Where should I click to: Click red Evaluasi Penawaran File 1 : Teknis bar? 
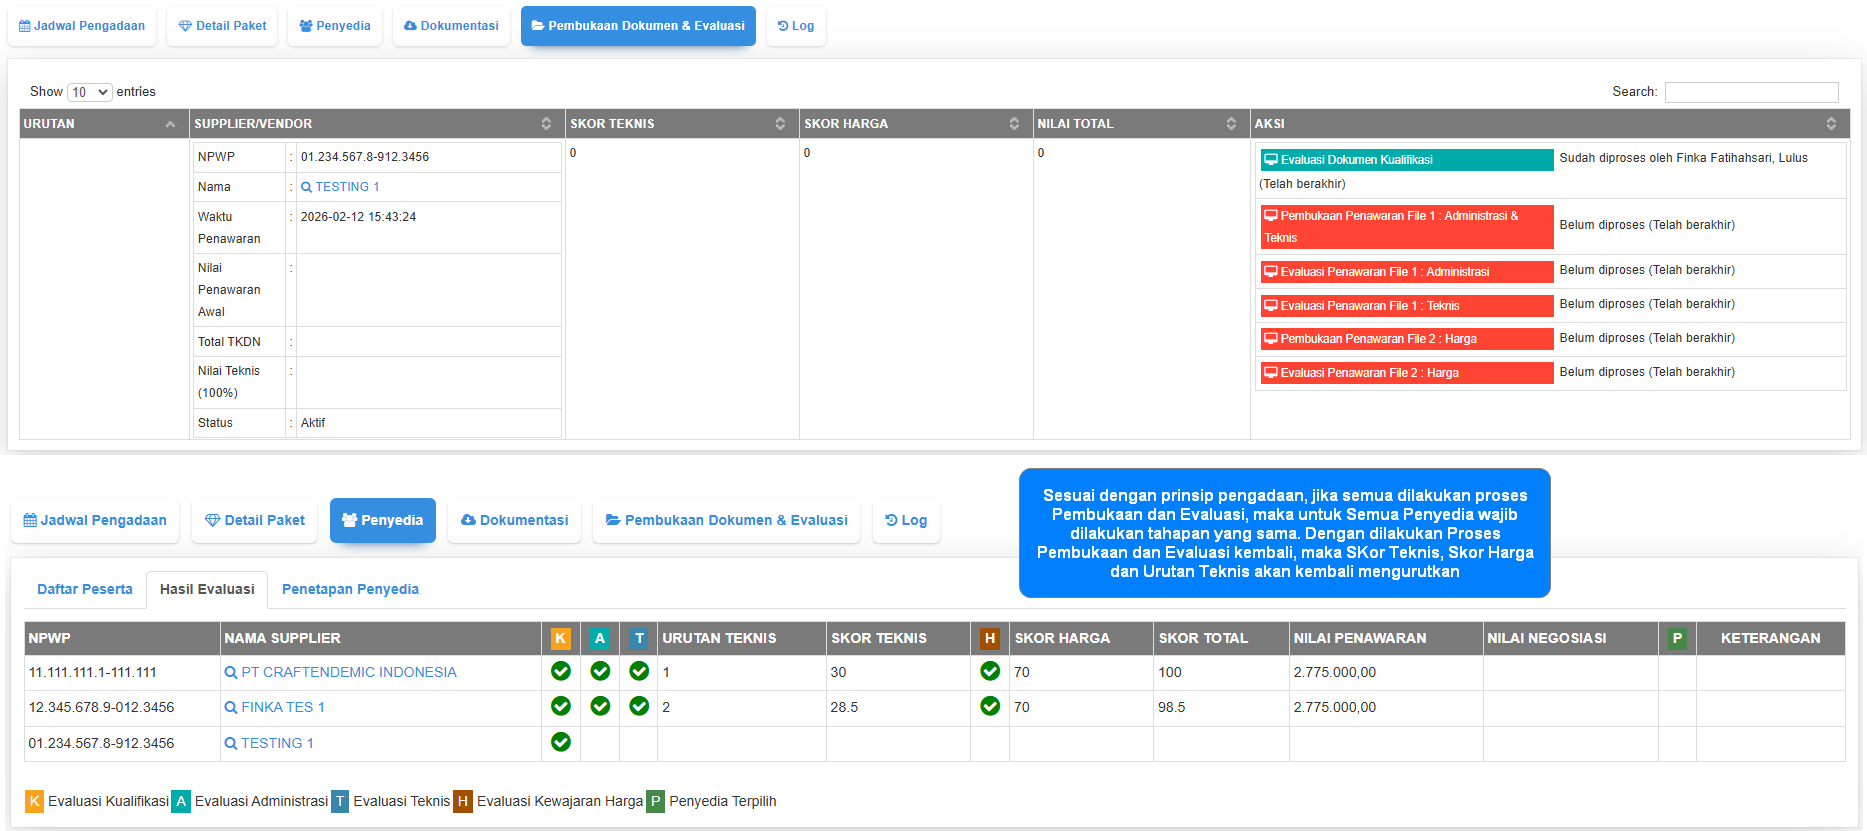[1405, 306]
